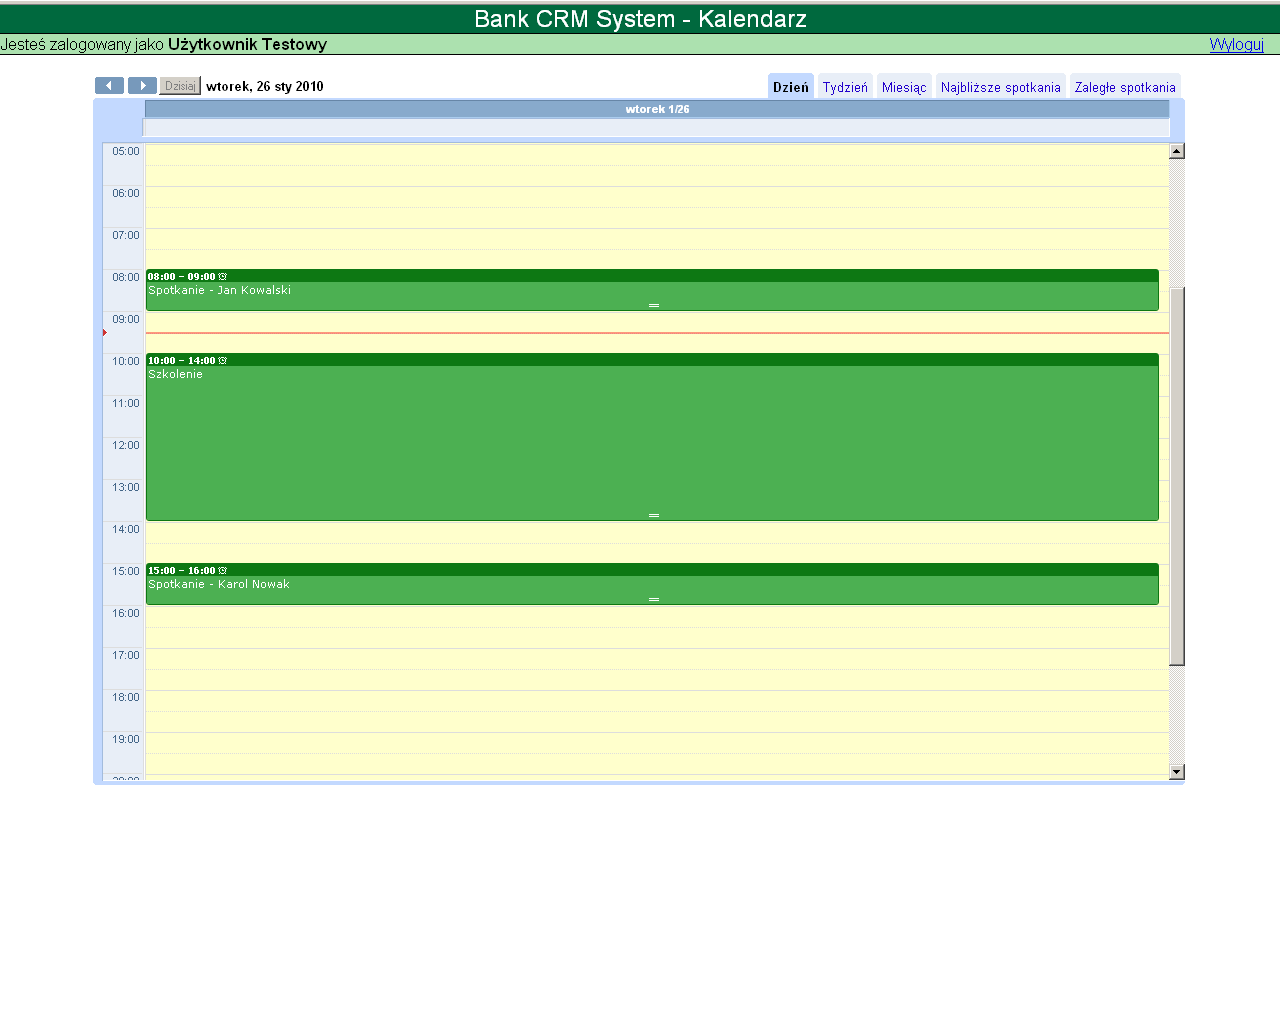The width and height of the screenshot is (1280, 1024).
Task: Click resize handle of Jan Kowalski event
Action: tap(654, 305)
